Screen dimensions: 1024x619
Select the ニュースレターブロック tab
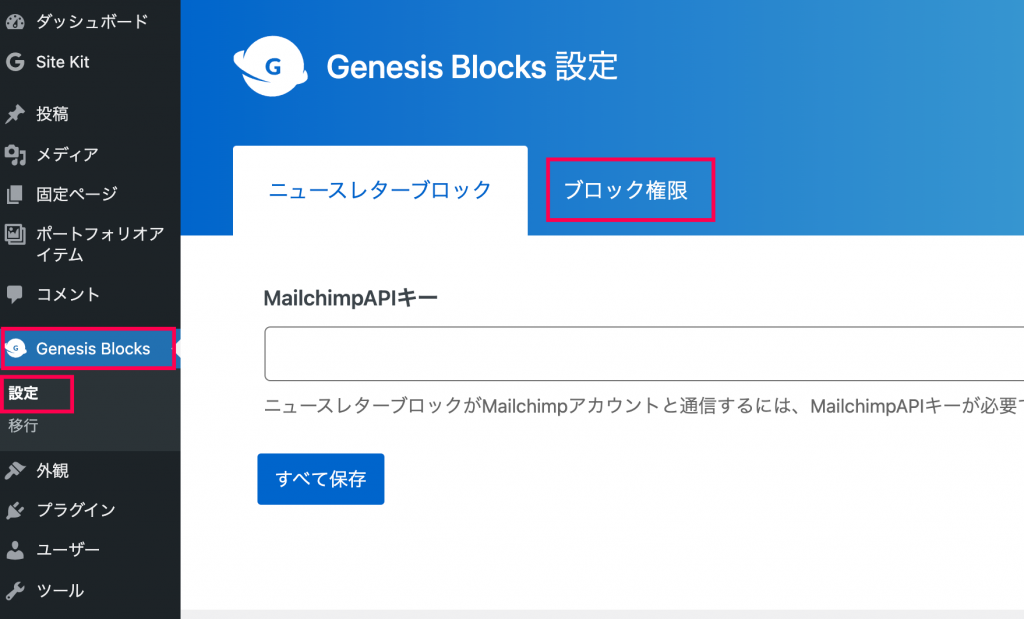click(380, 190)
